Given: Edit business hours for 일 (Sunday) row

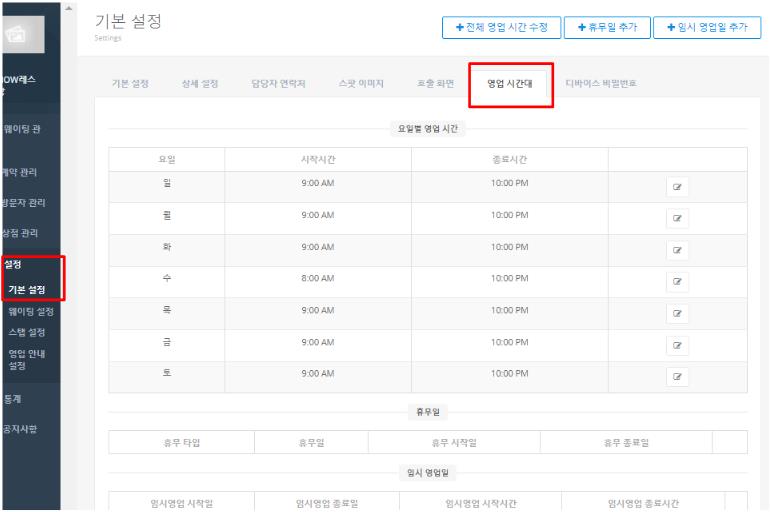Looking at the screenshot, I should tap(677, 187).
